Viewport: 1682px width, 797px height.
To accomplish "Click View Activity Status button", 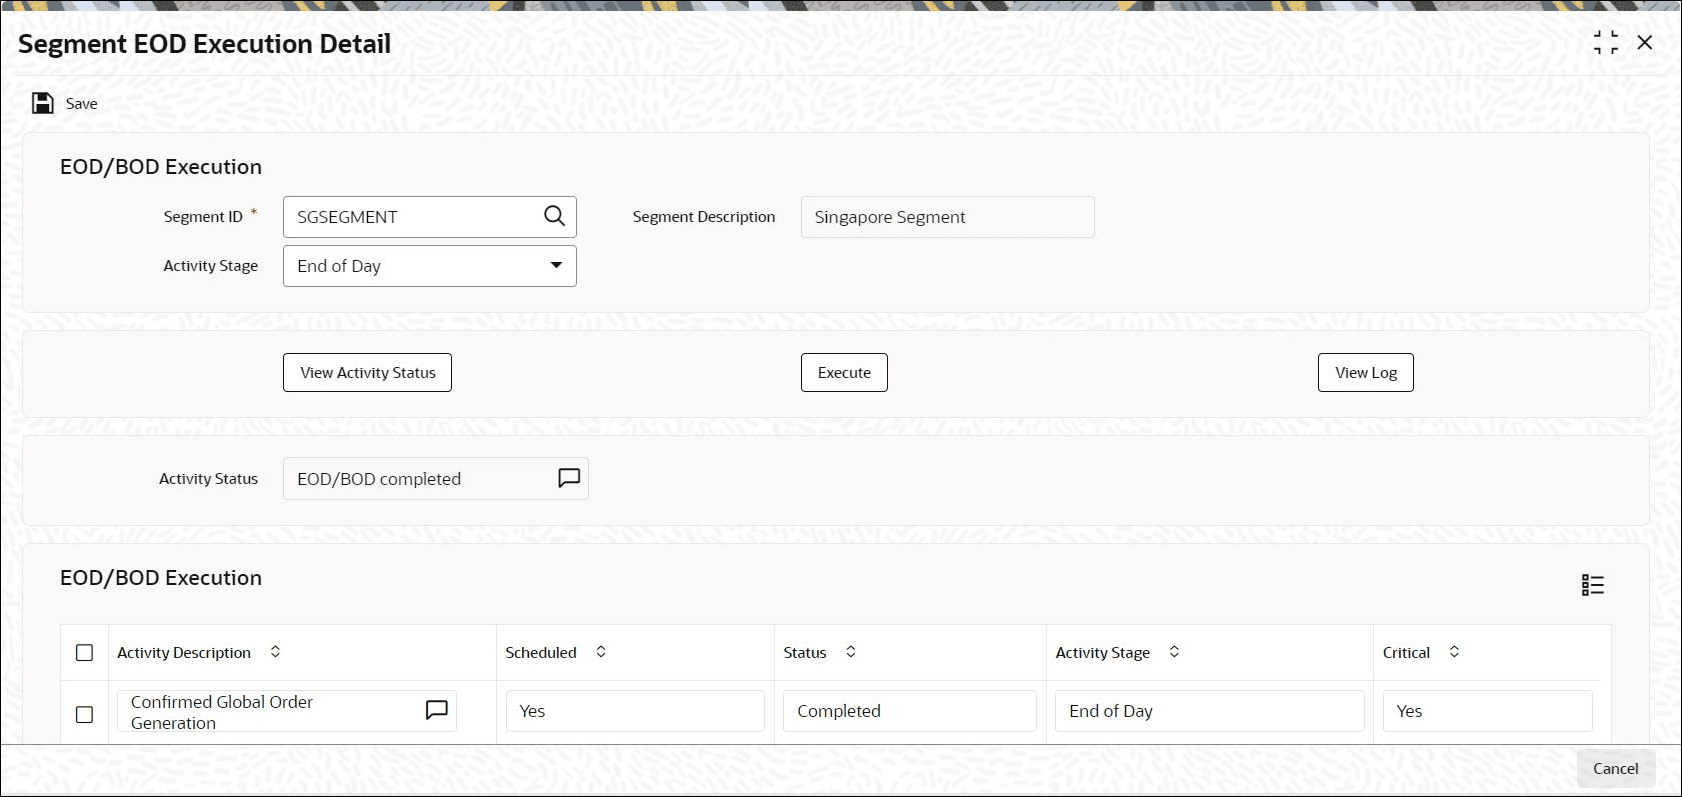I will point(367,372).
